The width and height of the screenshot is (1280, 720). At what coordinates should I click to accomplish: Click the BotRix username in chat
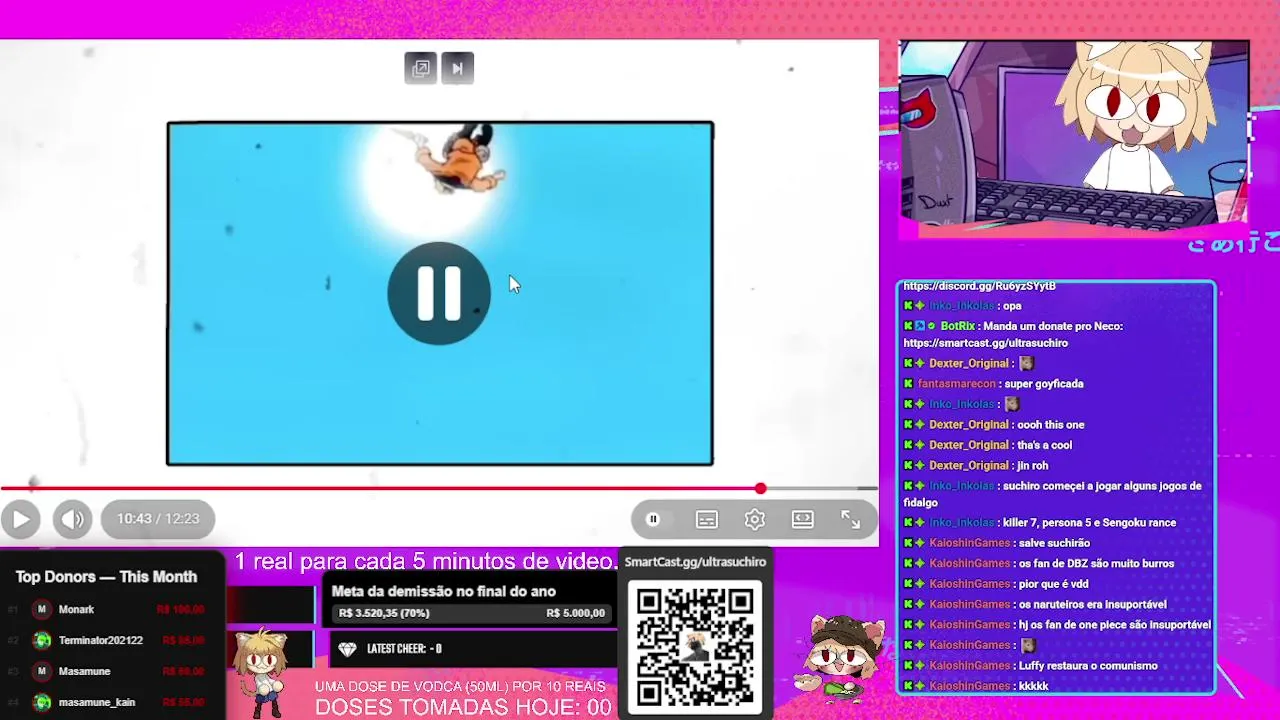tap(957, 326)
